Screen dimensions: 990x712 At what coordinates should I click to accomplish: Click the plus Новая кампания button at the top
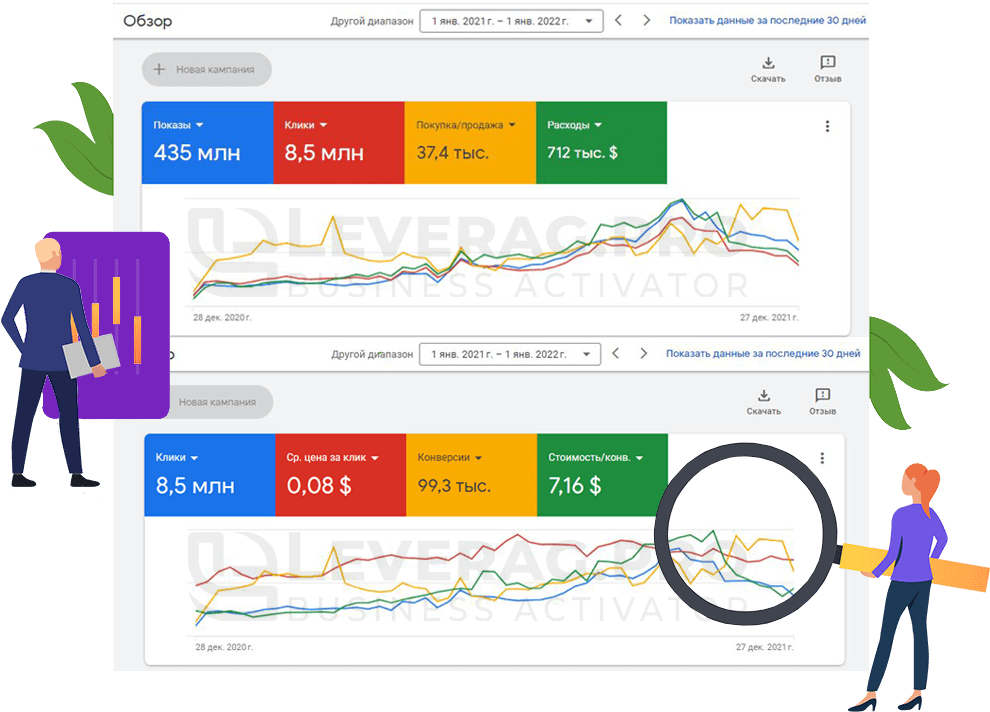click(x=206, y=69)
